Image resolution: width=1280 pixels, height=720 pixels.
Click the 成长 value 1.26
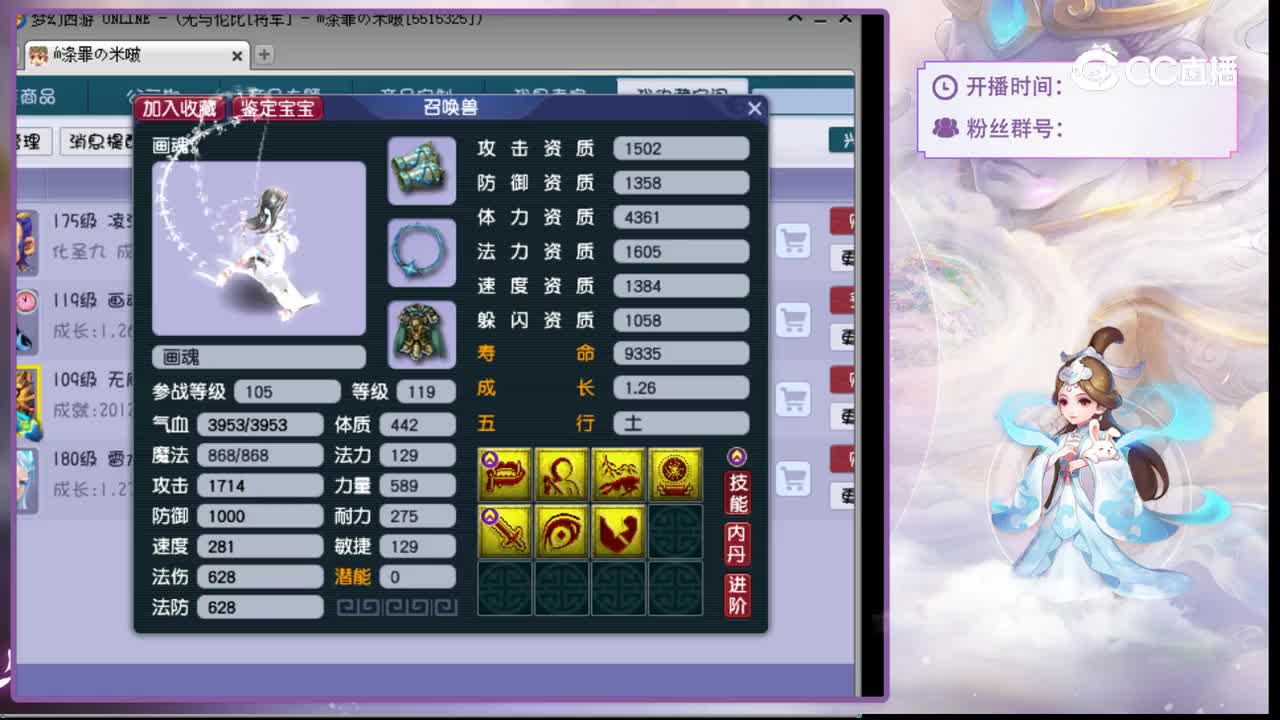(x=681, y=387)
